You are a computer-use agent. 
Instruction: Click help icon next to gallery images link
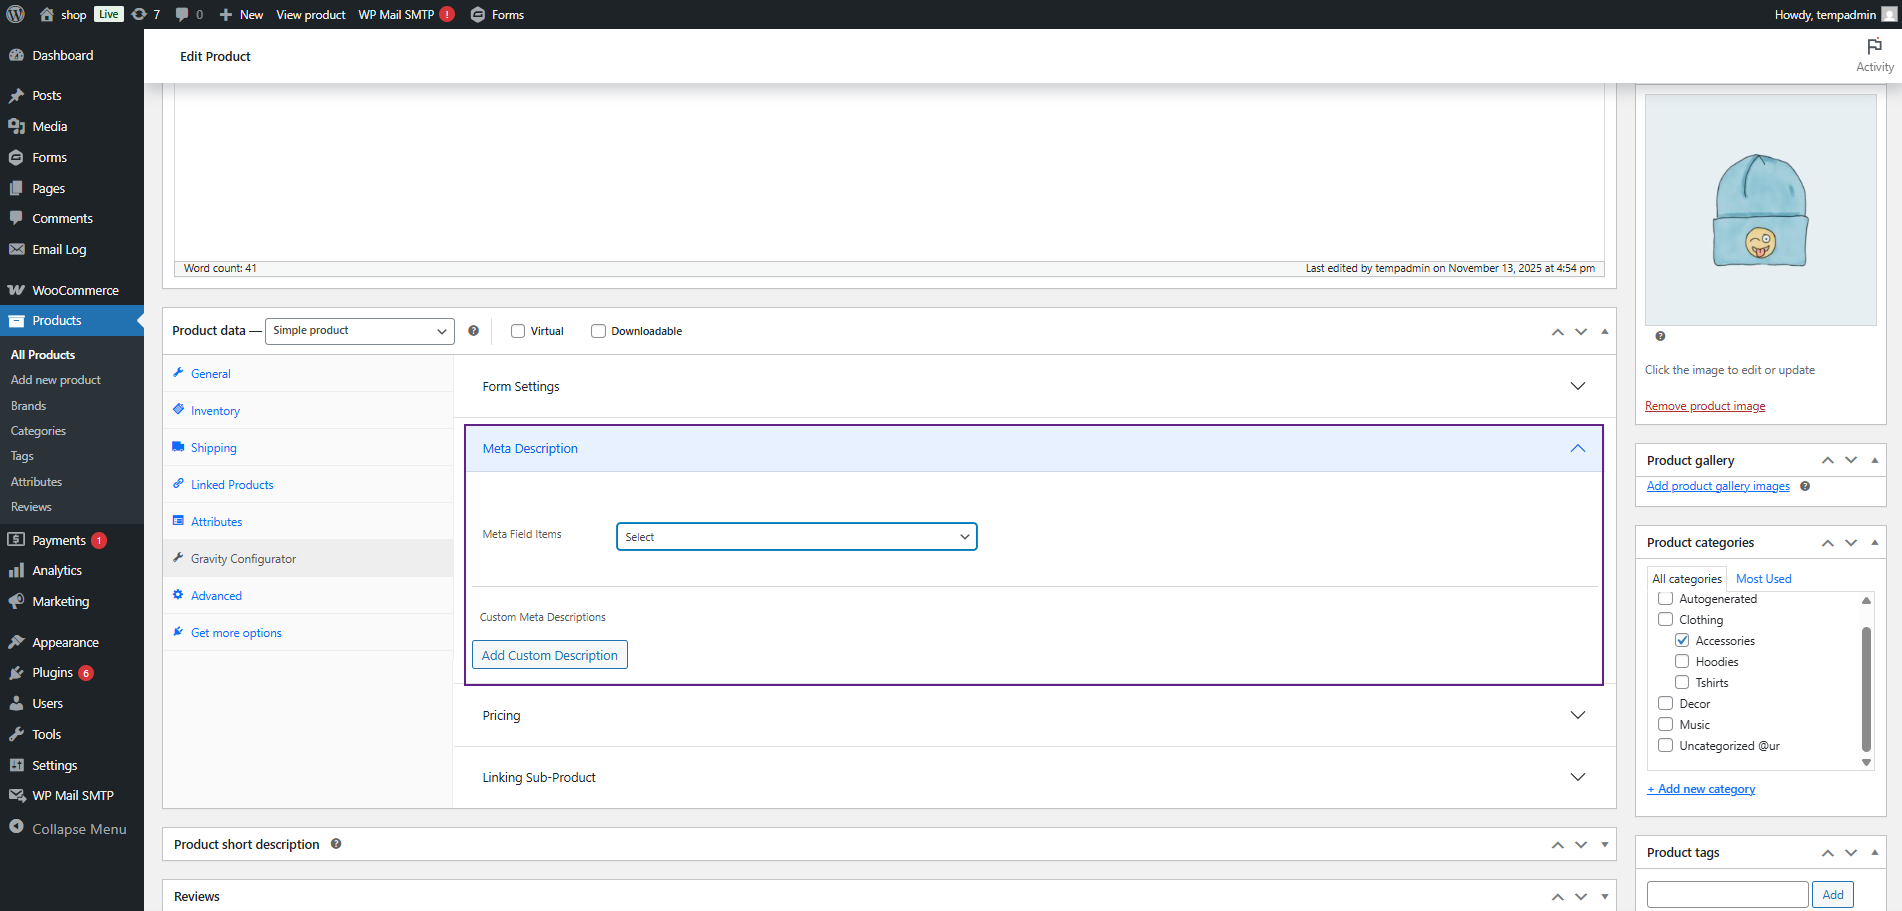pyautogui.click(x=1805, y=487)
